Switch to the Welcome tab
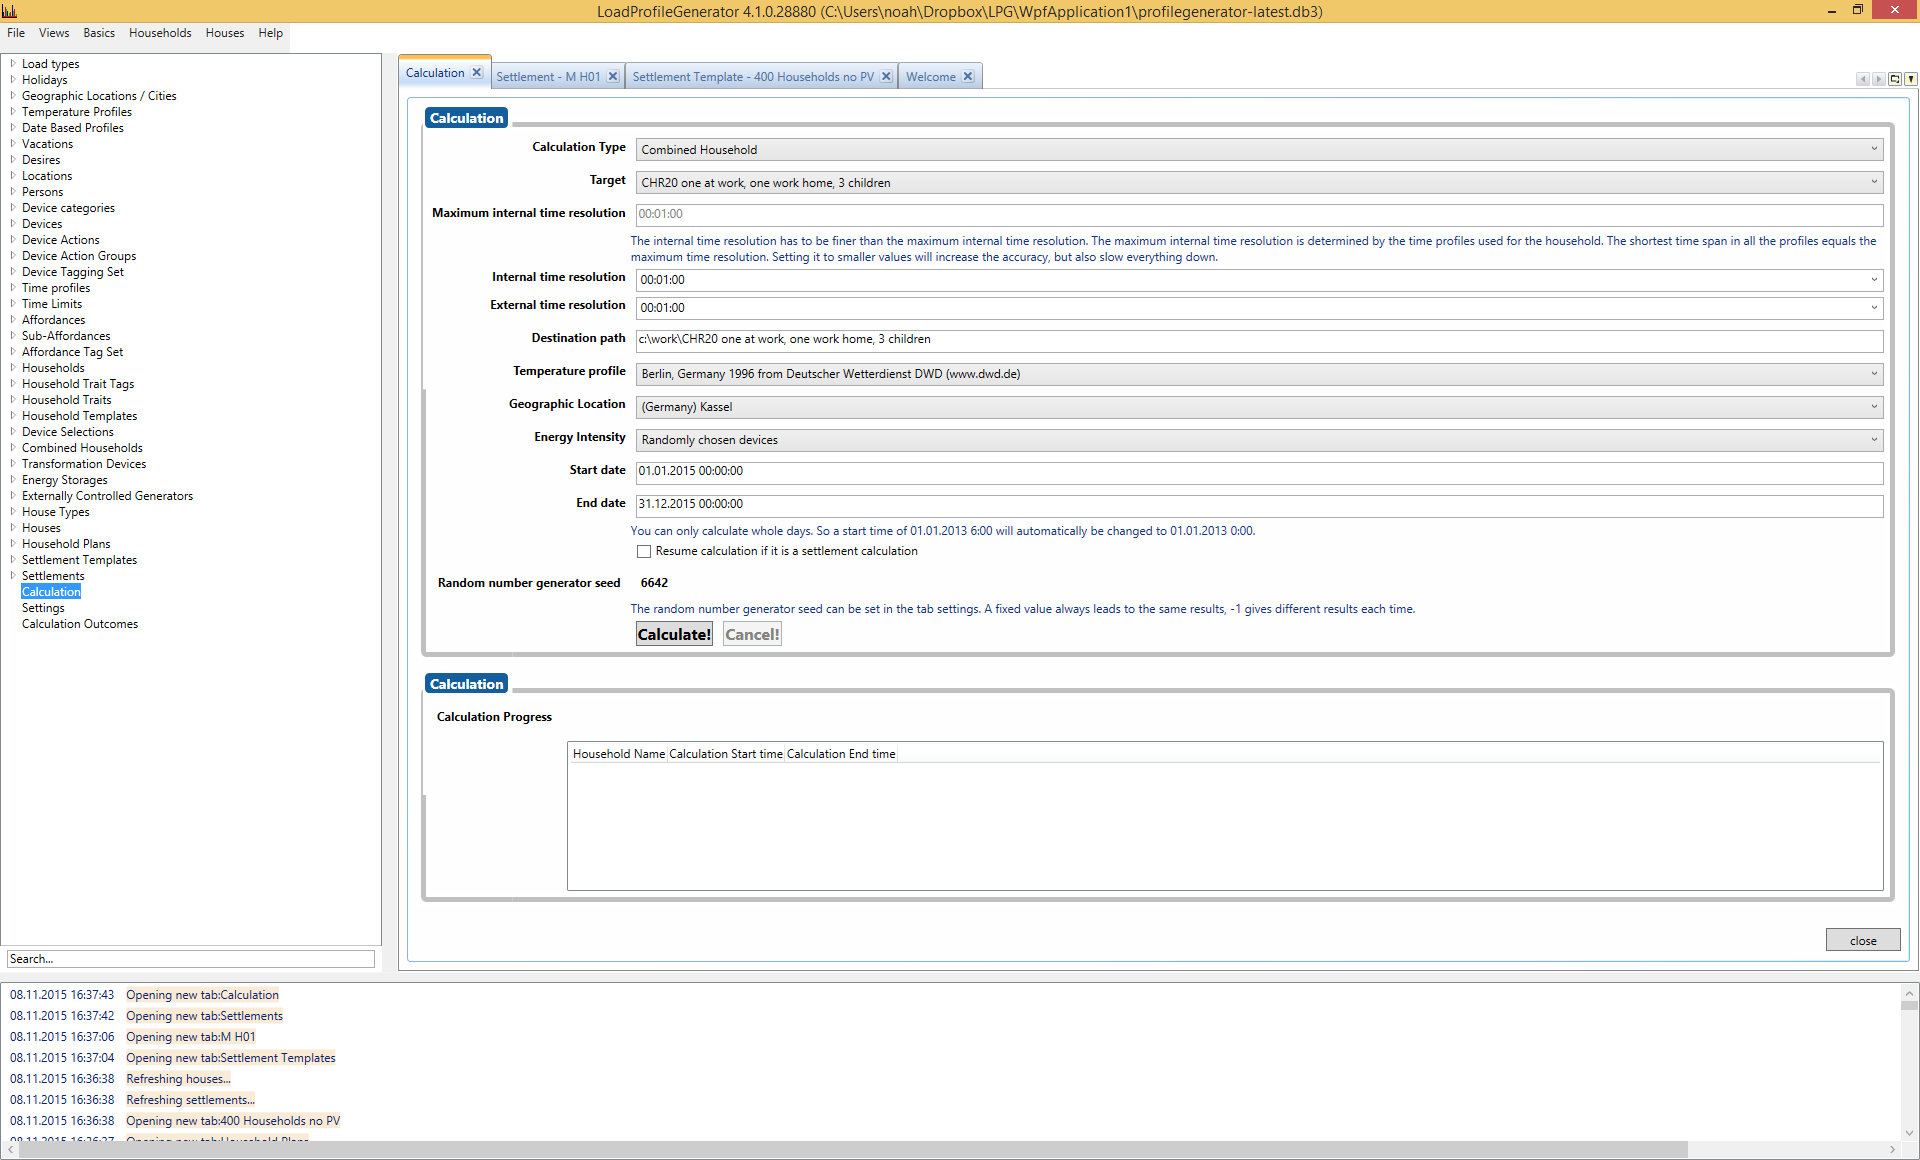 point(931,77)
